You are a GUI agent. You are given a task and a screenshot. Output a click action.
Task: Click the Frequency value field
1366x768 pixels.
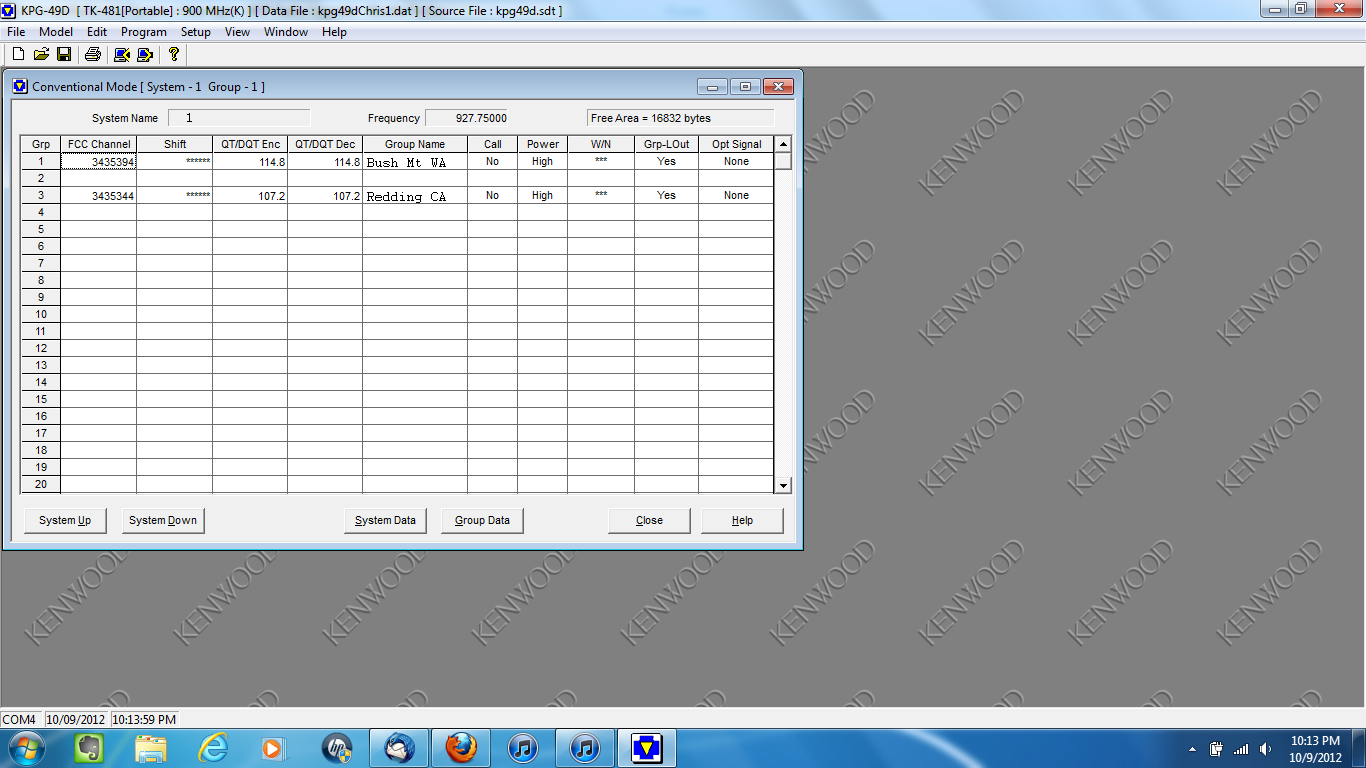pos(468,118)
